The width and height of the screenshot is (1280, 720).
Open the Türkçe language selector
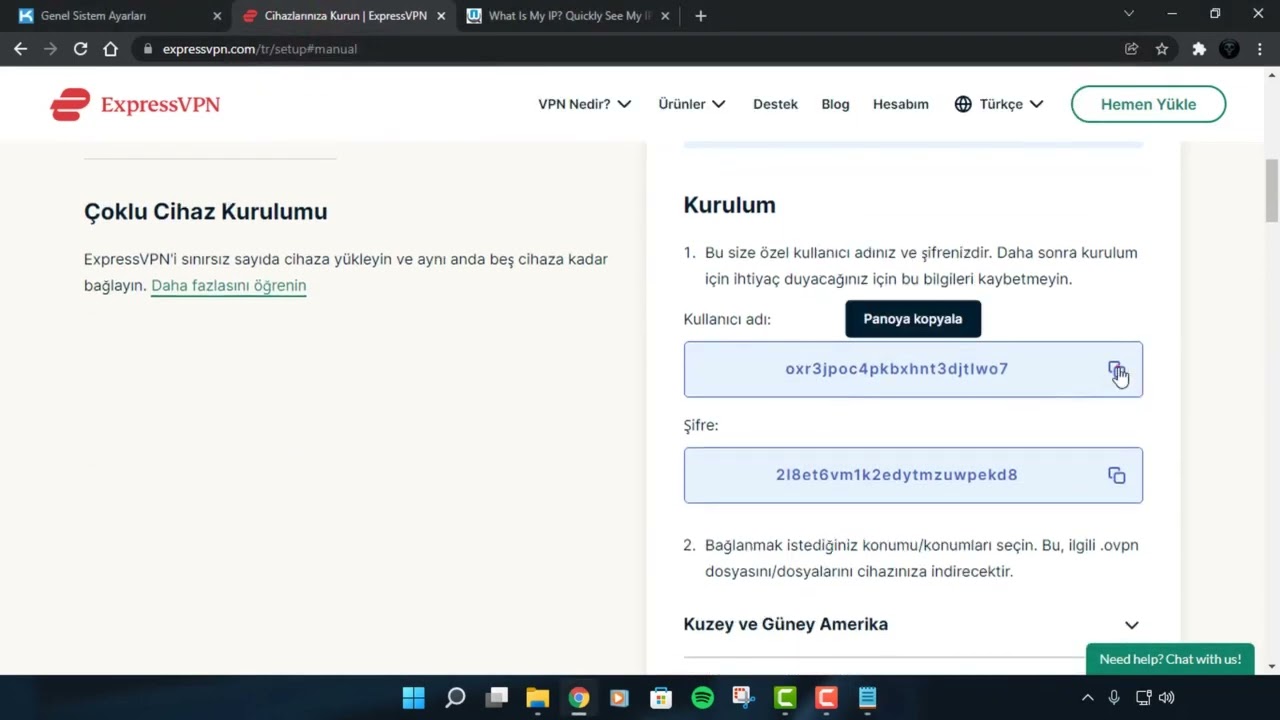tap(999, 104)
